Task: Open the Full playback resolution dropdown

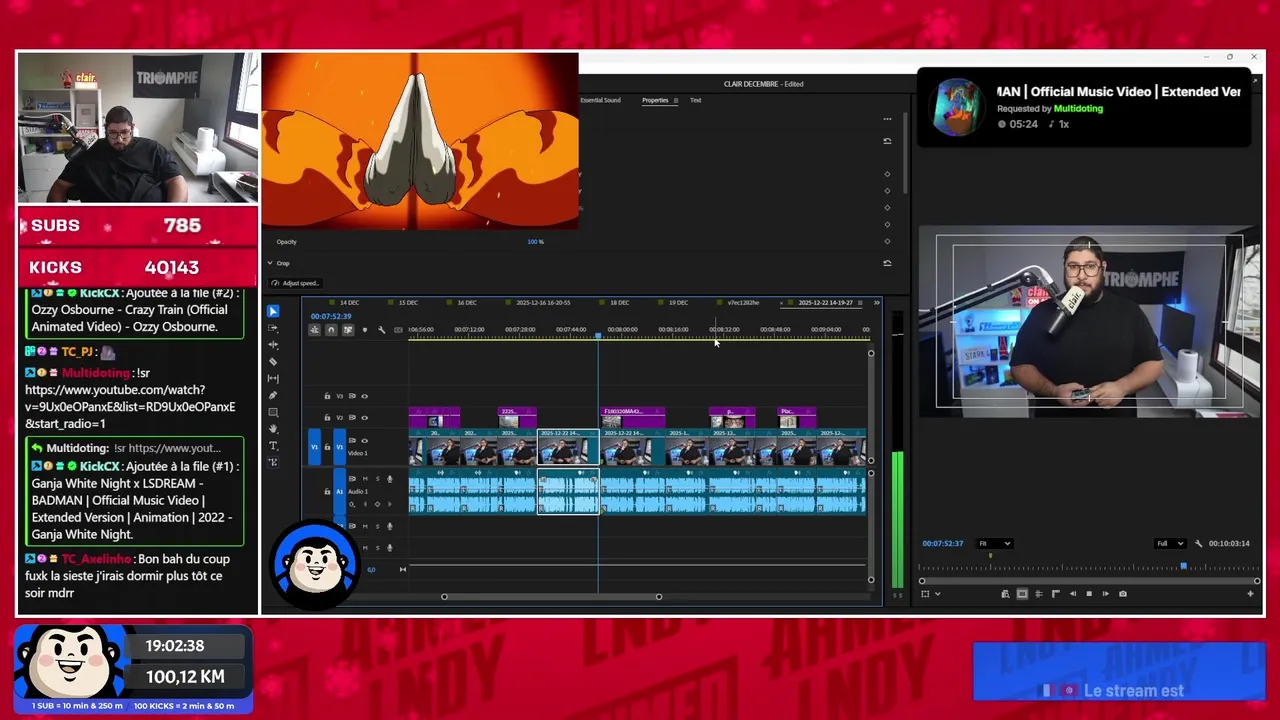Action: [1170, 543]
